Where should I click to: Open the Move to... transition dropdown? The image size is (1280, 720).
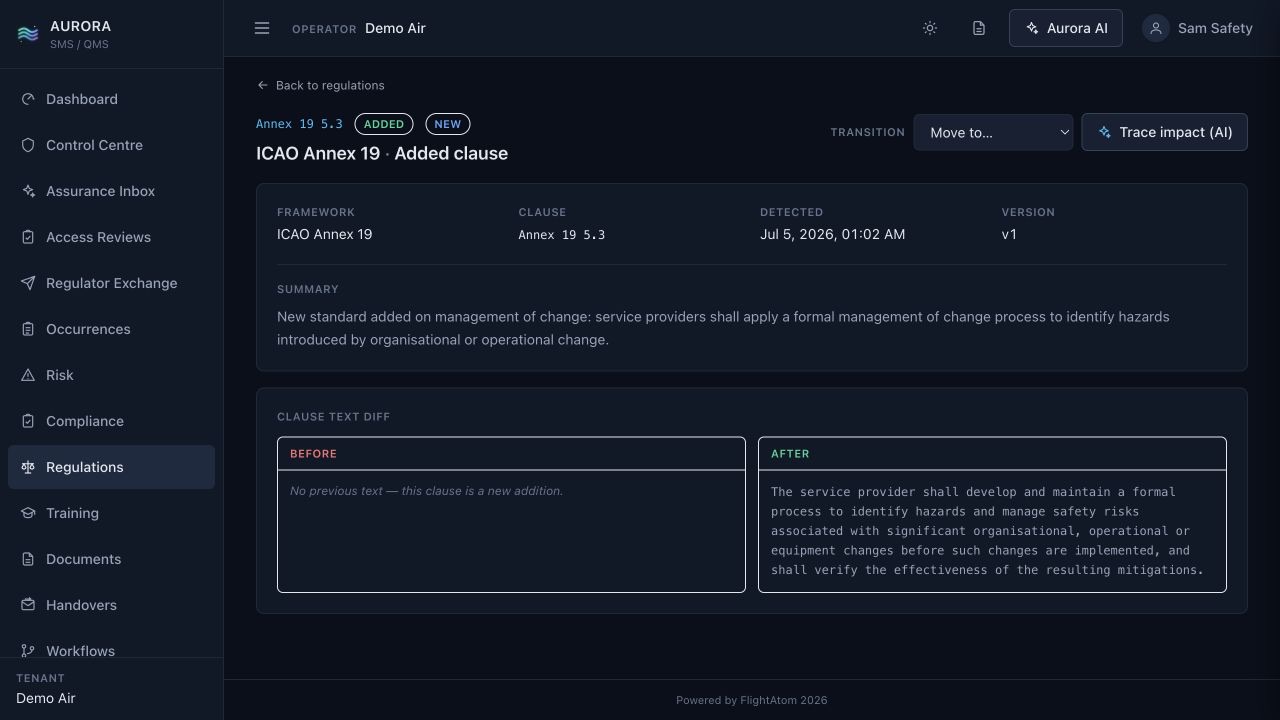(x=993, y=132)
